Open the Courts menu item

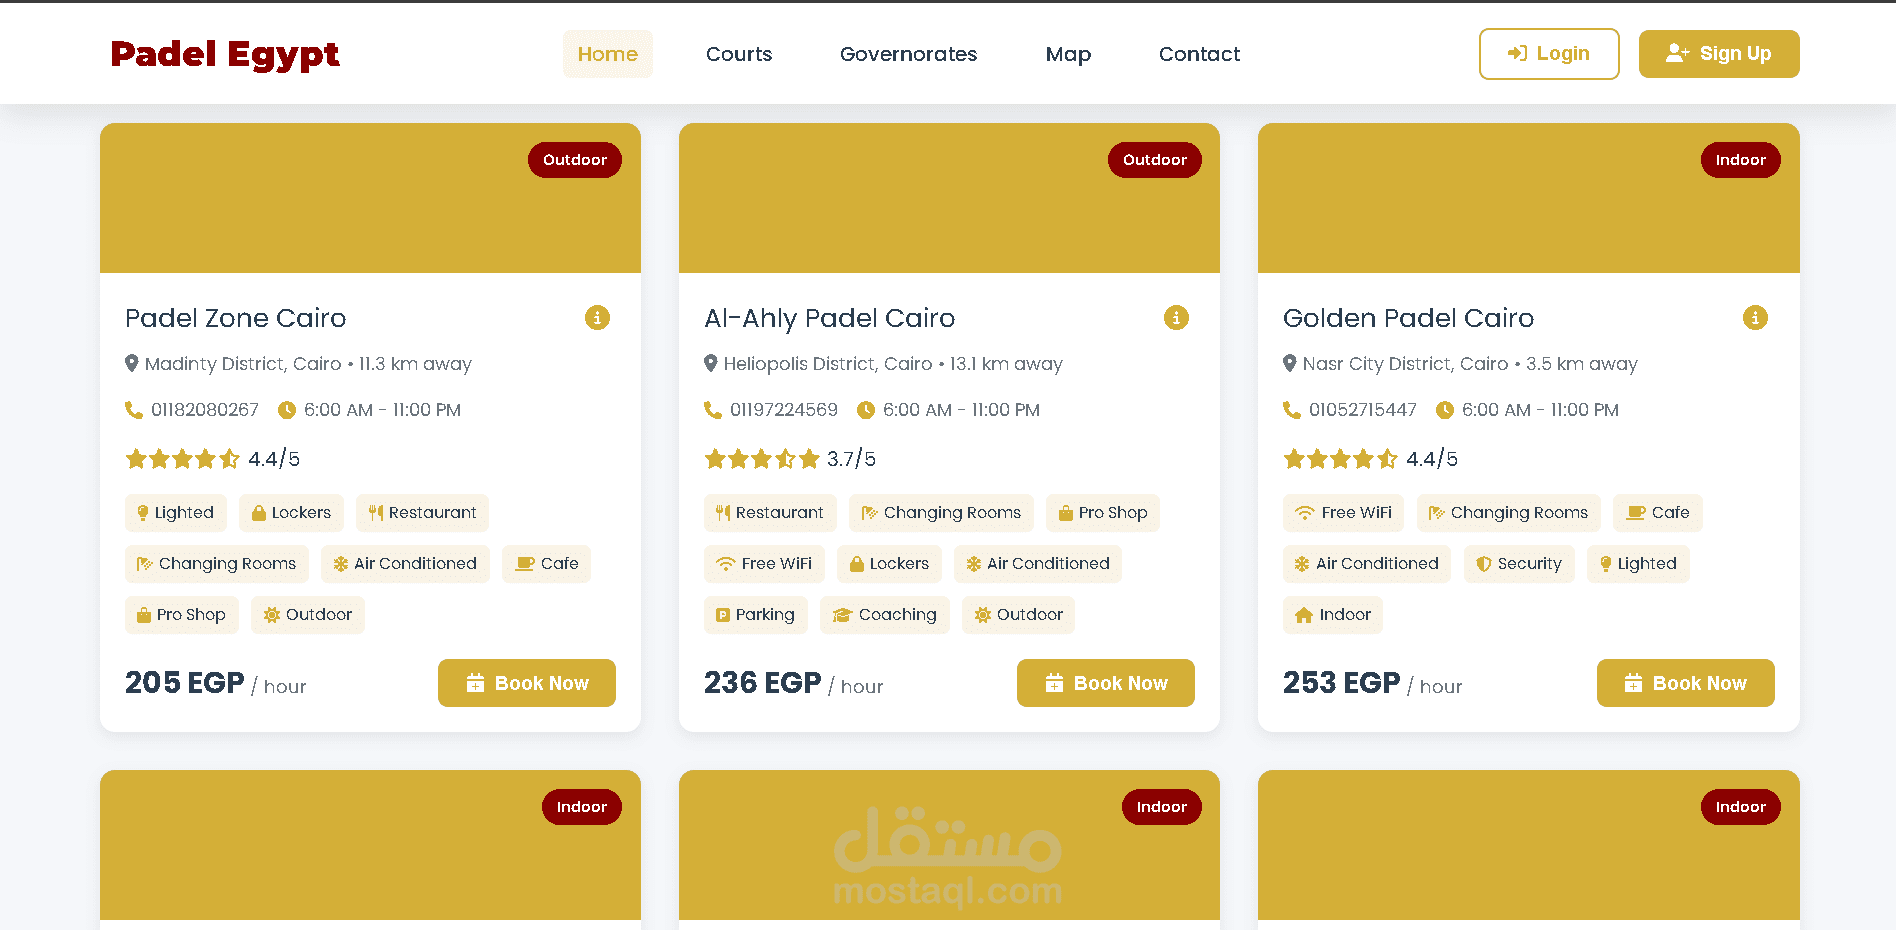point(739,54)
